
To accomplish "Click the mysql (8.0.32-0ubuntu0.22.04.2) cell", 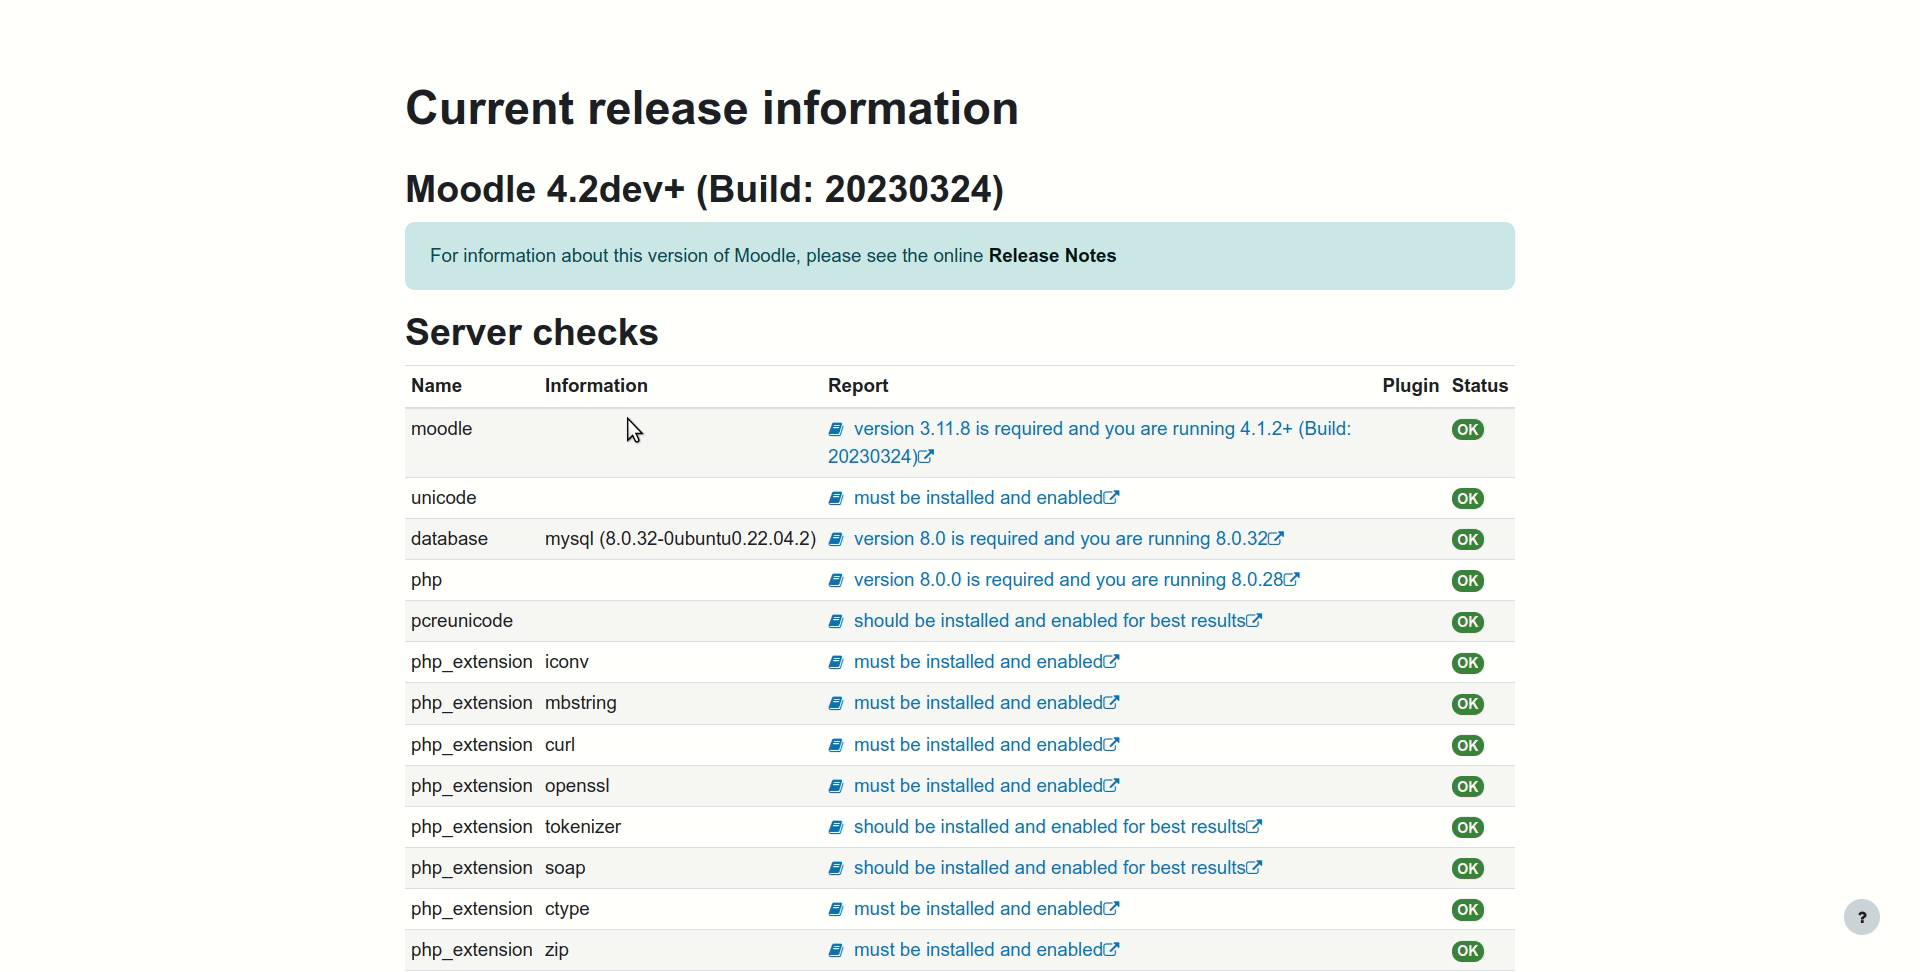I will click(681, 539).
